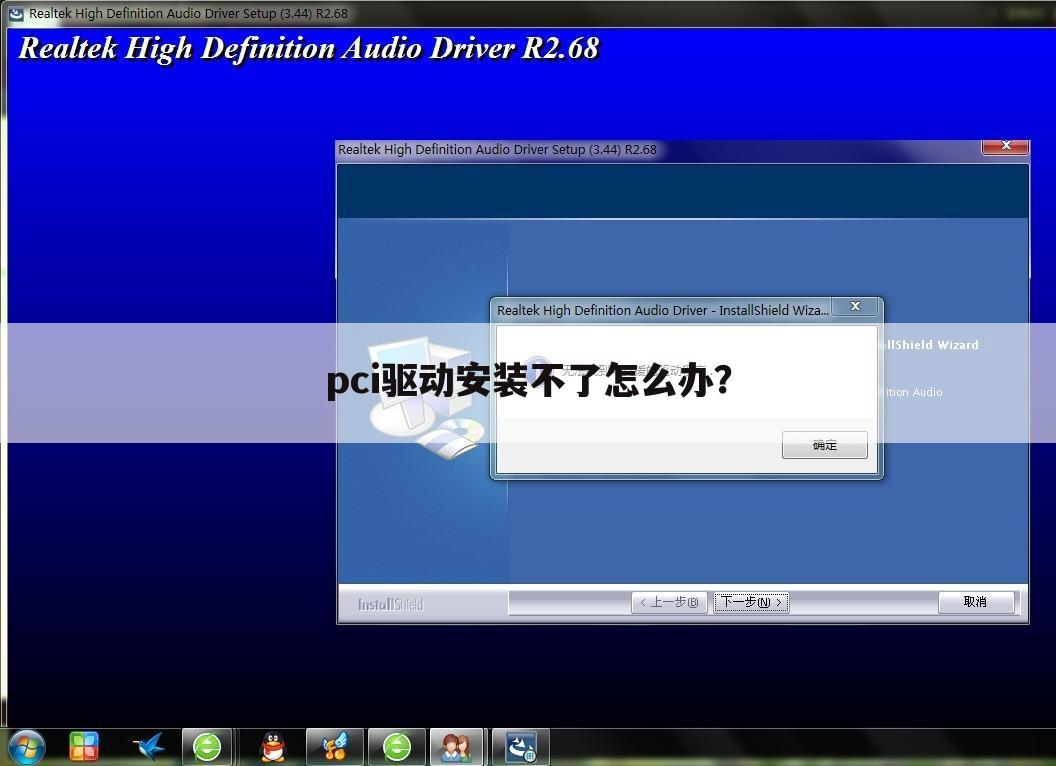Close the InstallShield Wizard message dialog
The image size is (1056, 766).
point(855,306)
